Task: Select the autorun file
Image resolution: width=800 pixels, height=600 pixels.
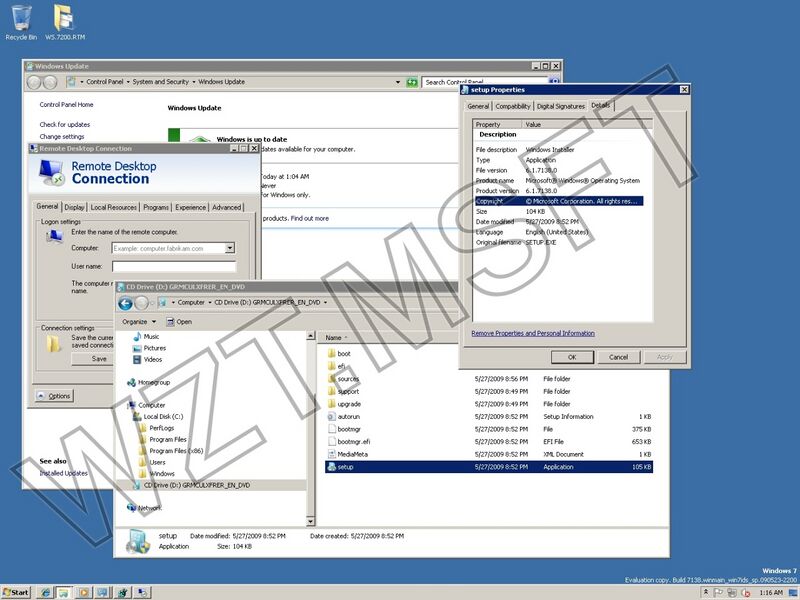Action: click(x=344, y=416)
